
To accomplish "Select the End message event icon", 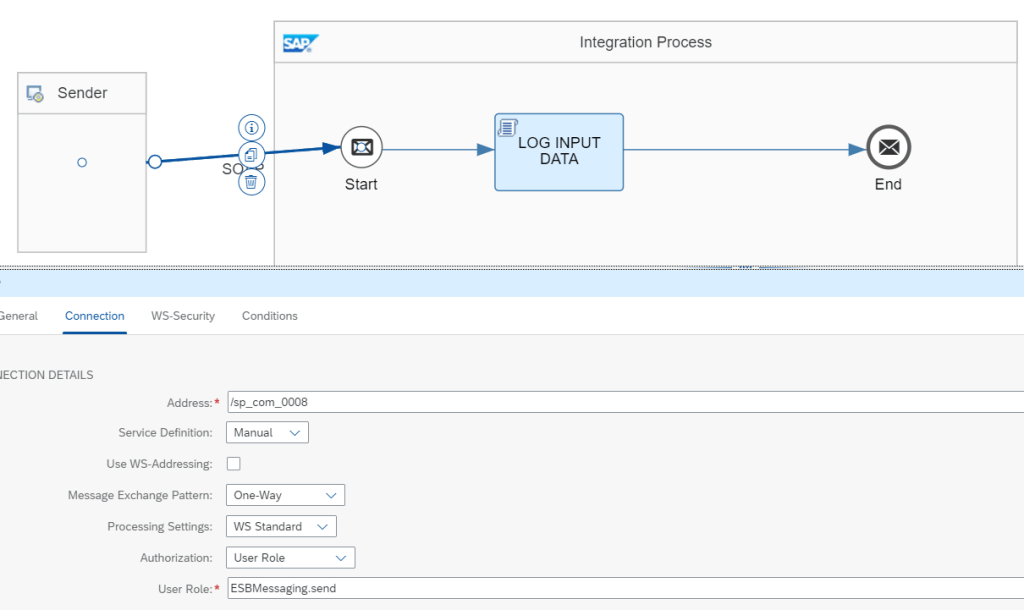I will [888, 148].
